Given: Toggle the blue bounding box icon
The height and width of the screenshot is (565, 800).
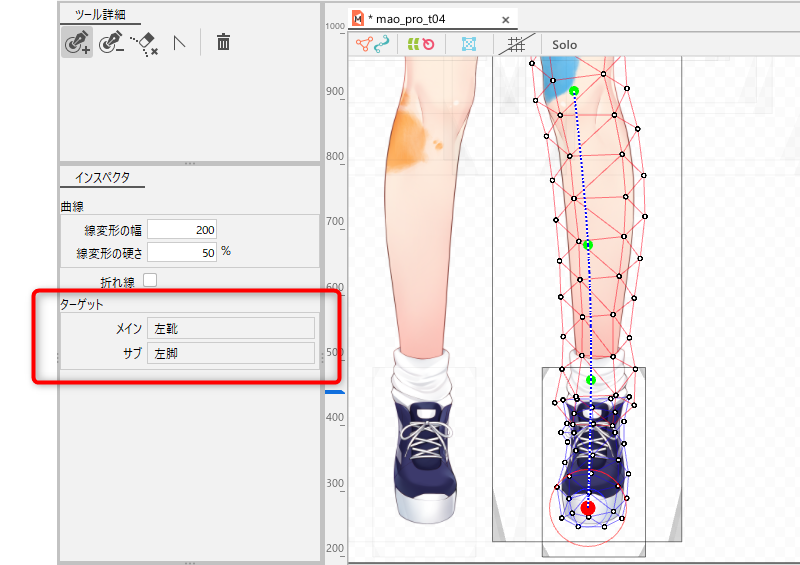Looking at the screenshot, I should (x=468, y=45).
